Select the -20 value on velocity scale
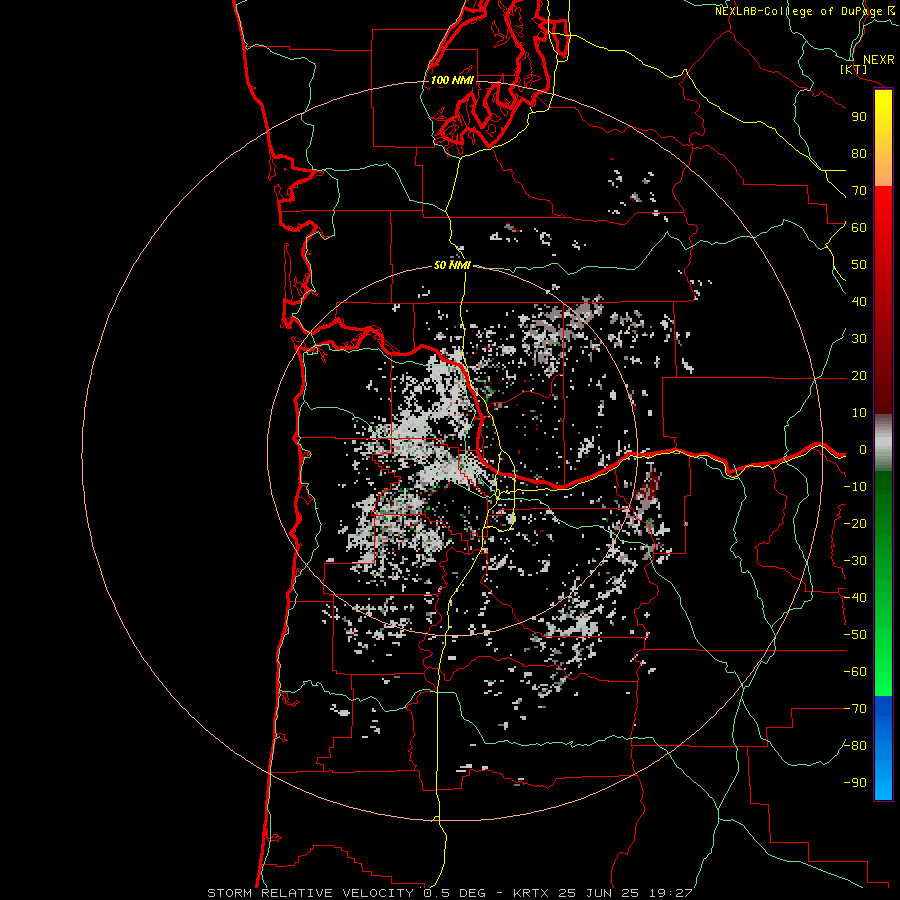 [855, 524]
